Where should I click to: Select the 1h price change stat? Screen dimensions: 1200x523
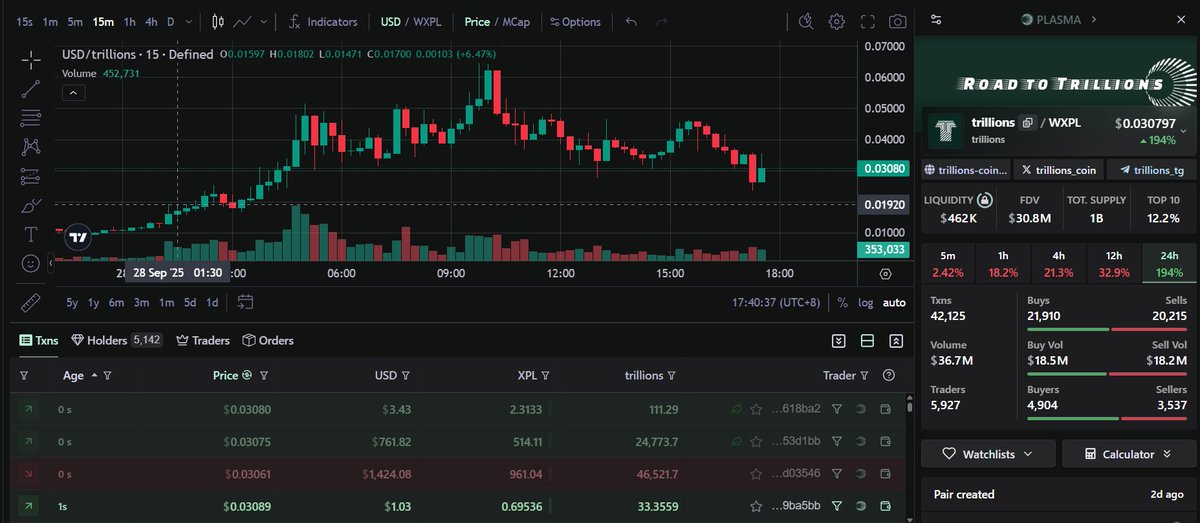click(1003, 263)
